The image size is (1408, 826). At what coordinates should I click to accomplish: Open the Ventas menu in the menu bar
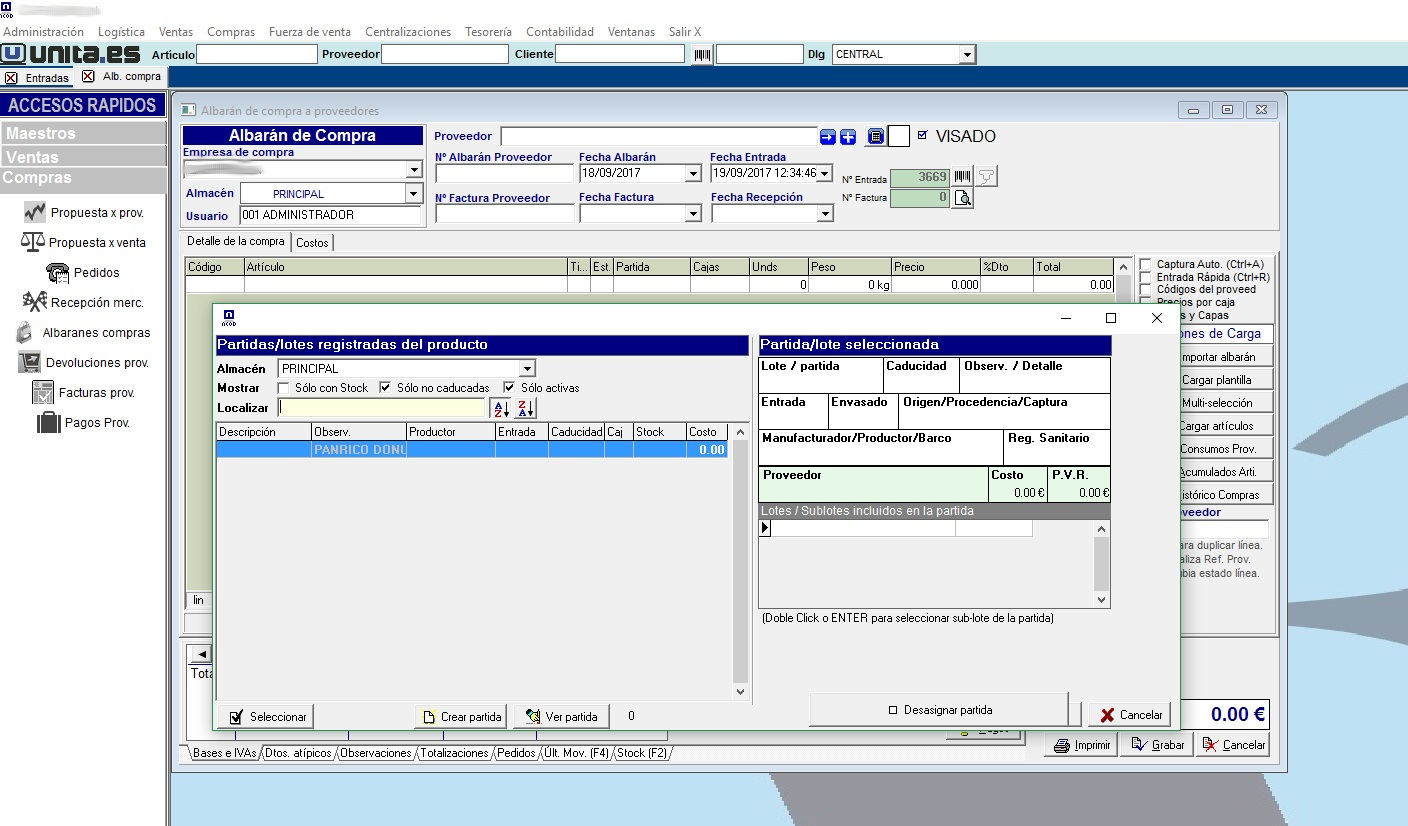tap(176, 32)
